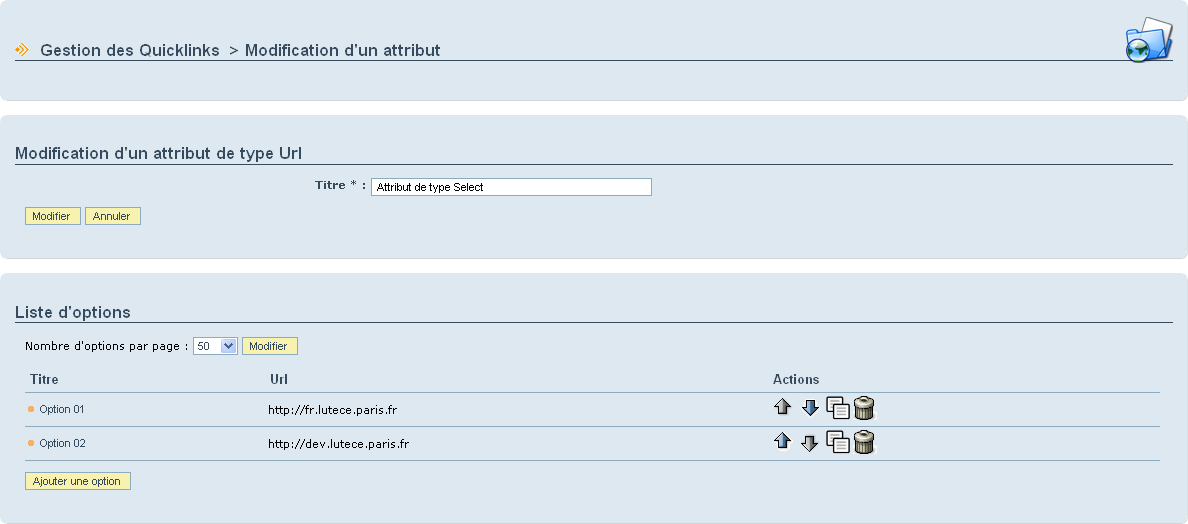Image resolution: width=1188 pixels, height=524 pixels.
Task: Apply options per page with Modifier
Action: coord(270,346)
